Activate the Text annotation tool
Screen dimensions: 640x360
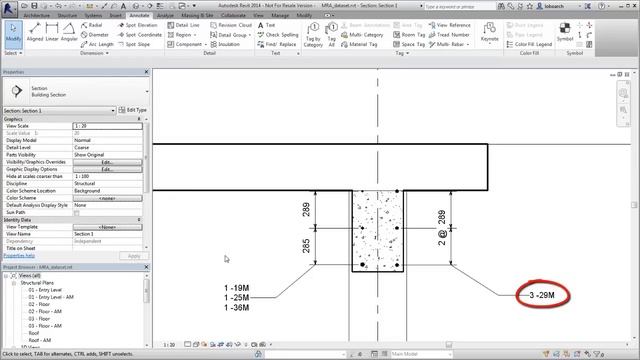[x=266, y=25]
